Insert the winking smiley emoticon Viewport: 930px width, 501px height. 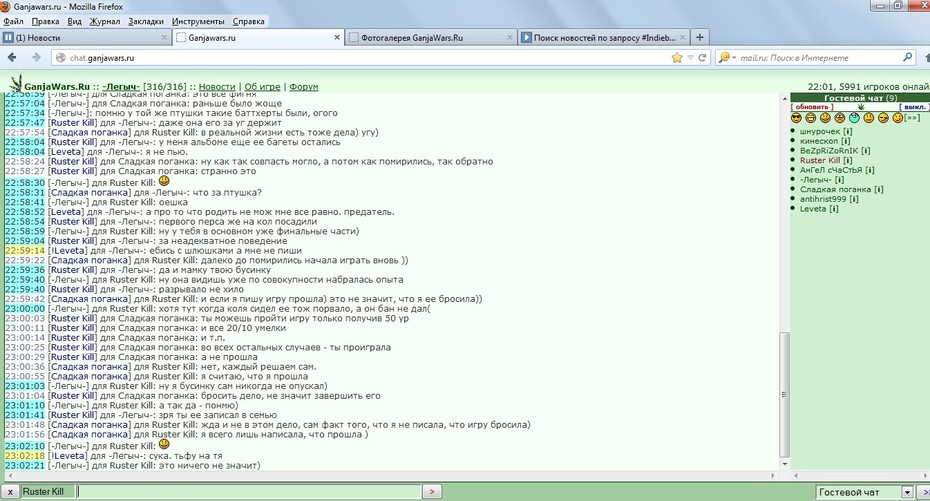(897, 118)
